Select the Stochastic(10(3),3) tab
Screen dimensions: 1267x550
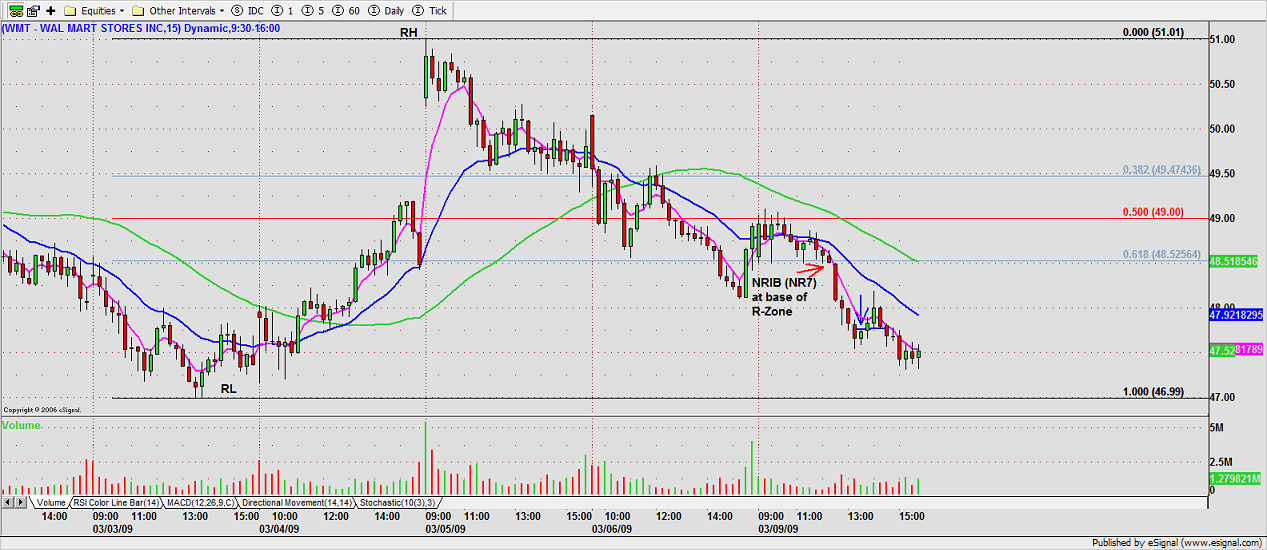point(397,502)
